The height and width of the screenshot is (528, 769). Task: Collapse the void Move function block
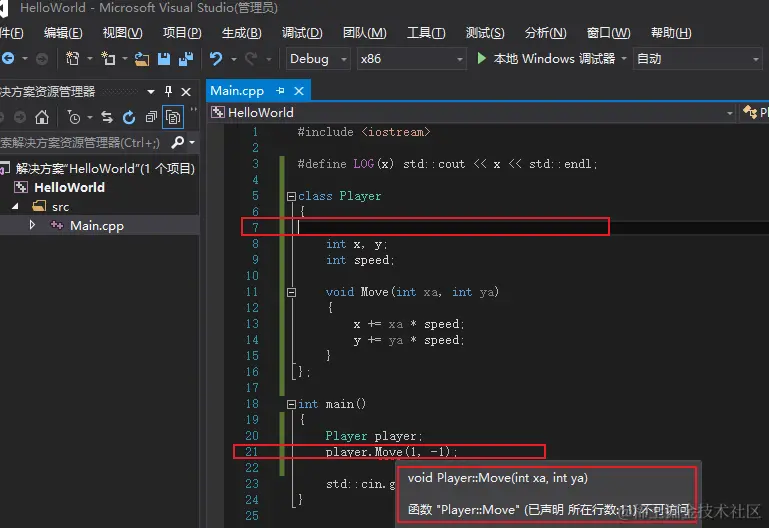(x=291, y=293)
